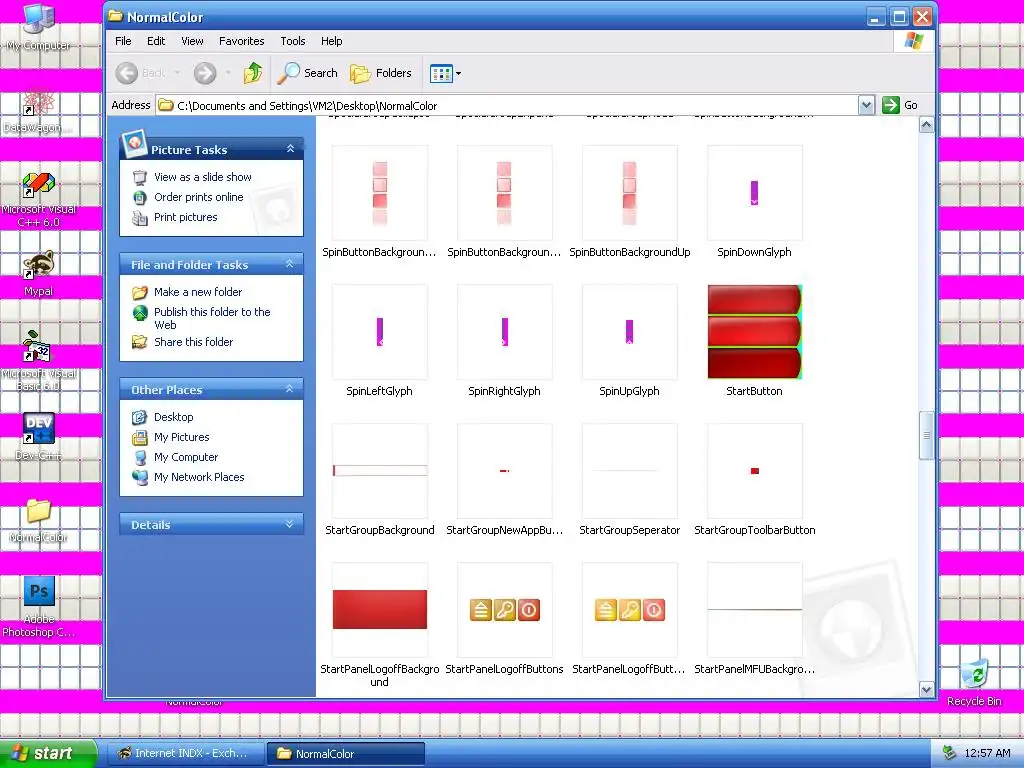Image resolution: width=1024 pixels, height=768 pixels.
Task: Expand the address bar dropdown
Action: coord(866,105)
